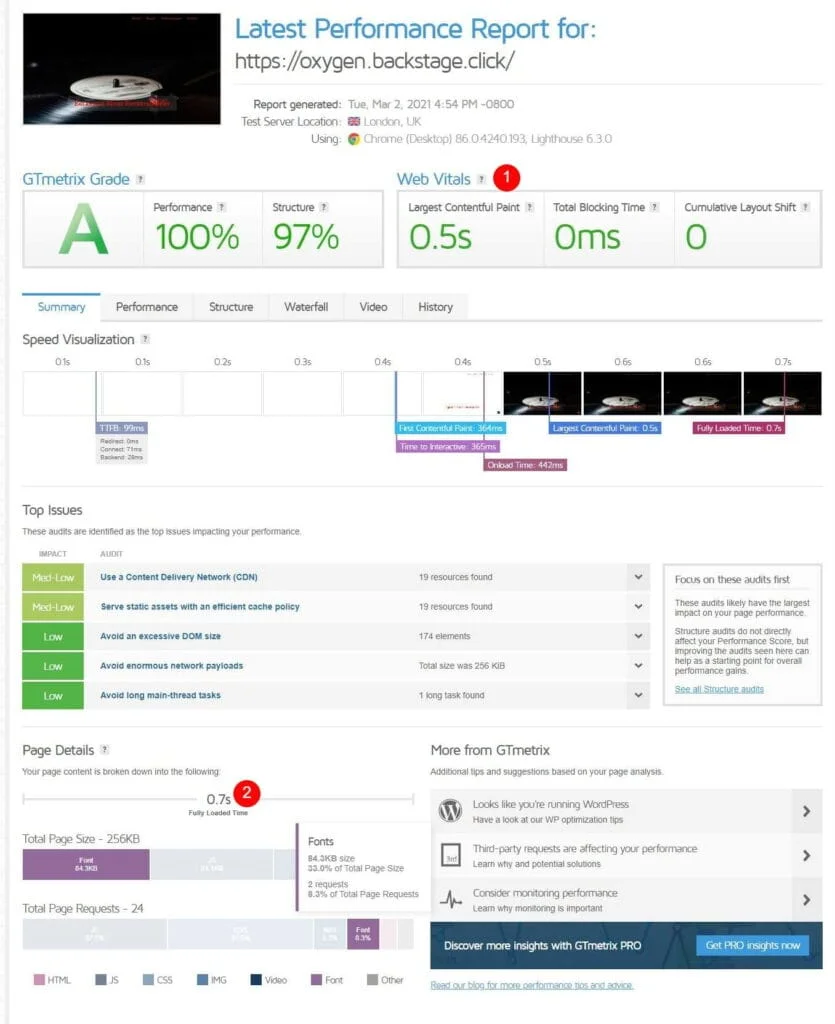
Task: Open the Structure tab
Action: [x=231, y=307]
